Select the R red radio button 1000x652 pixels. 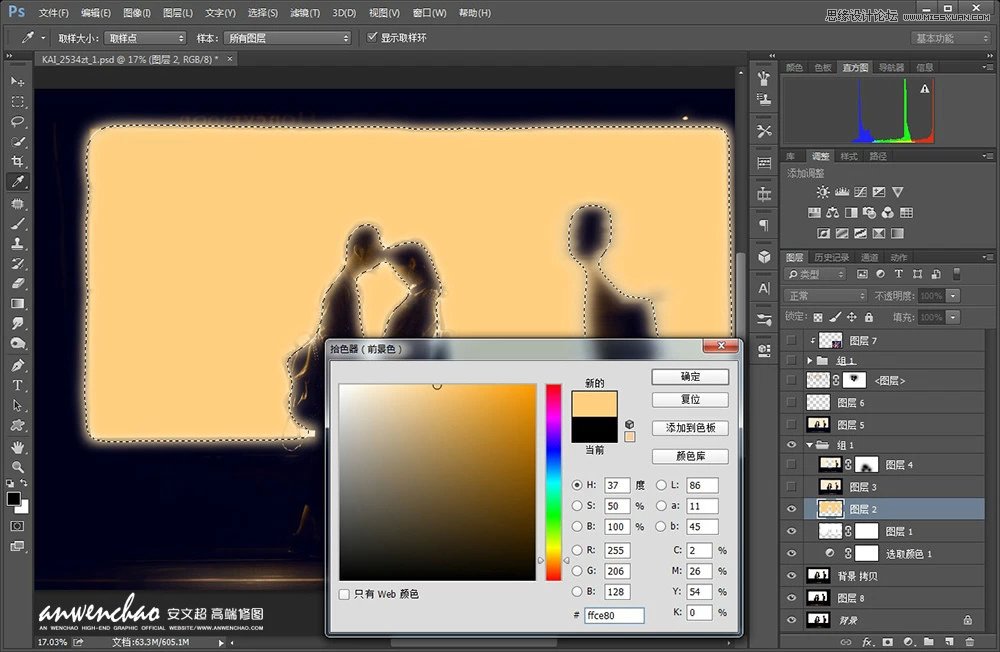tap(577, 550)
